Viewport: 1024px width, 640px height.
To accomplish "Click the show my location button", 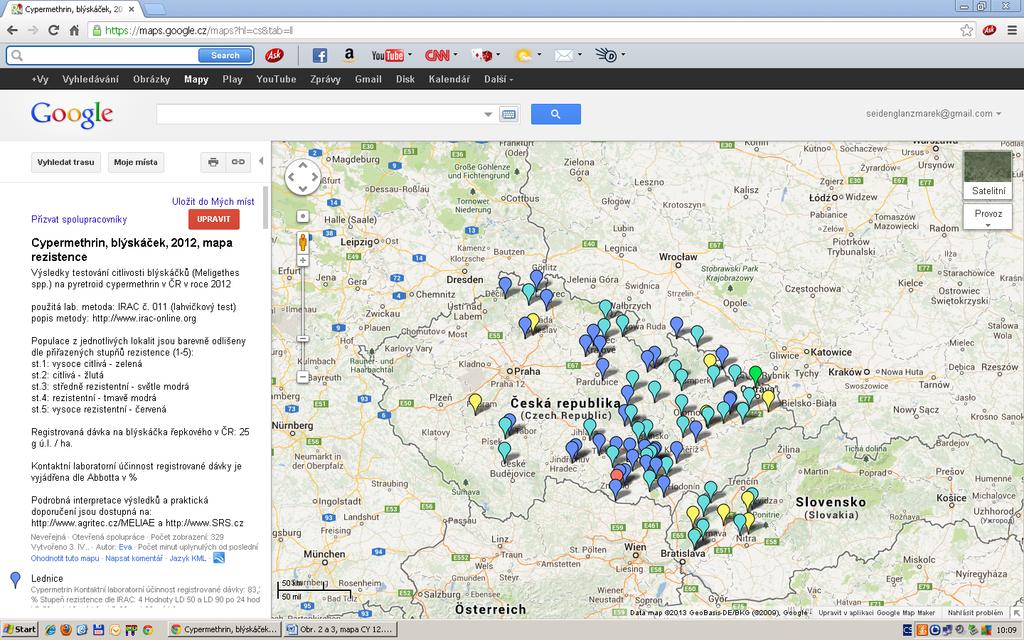I will click(x=302, y=216).
